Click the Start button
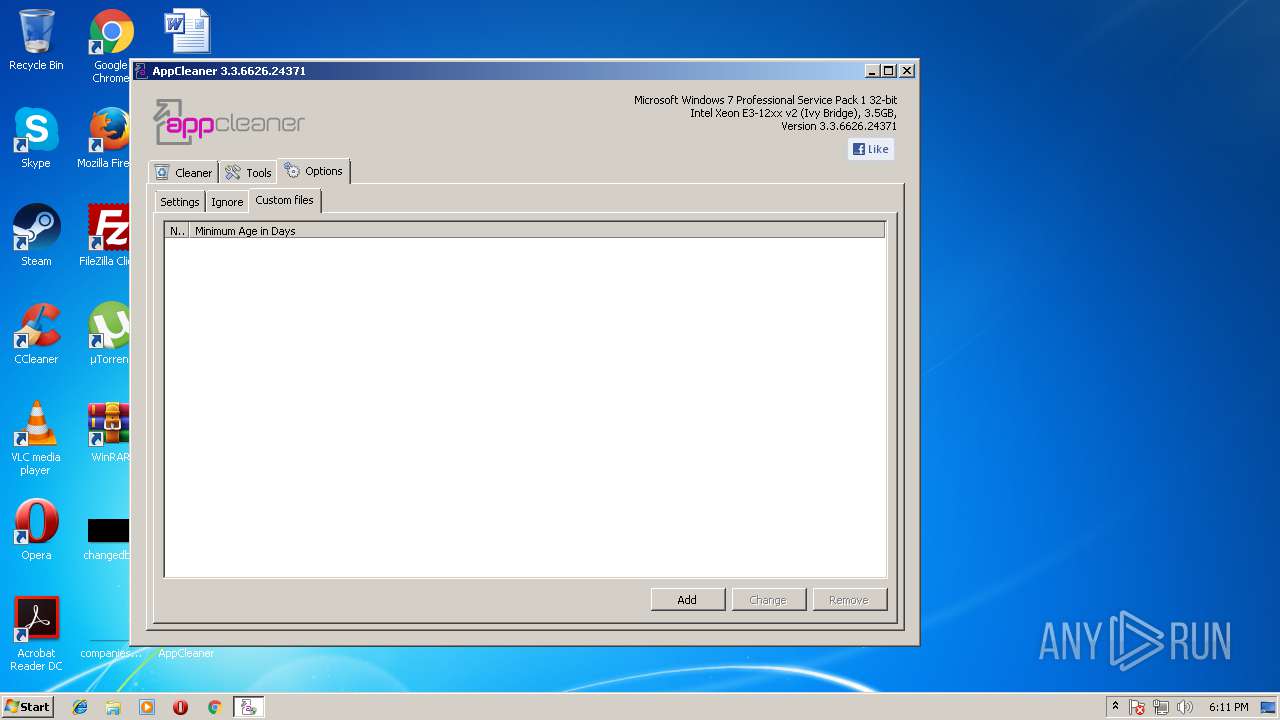The width and height of the screenshot is (1280, 720). pos(27,707)
